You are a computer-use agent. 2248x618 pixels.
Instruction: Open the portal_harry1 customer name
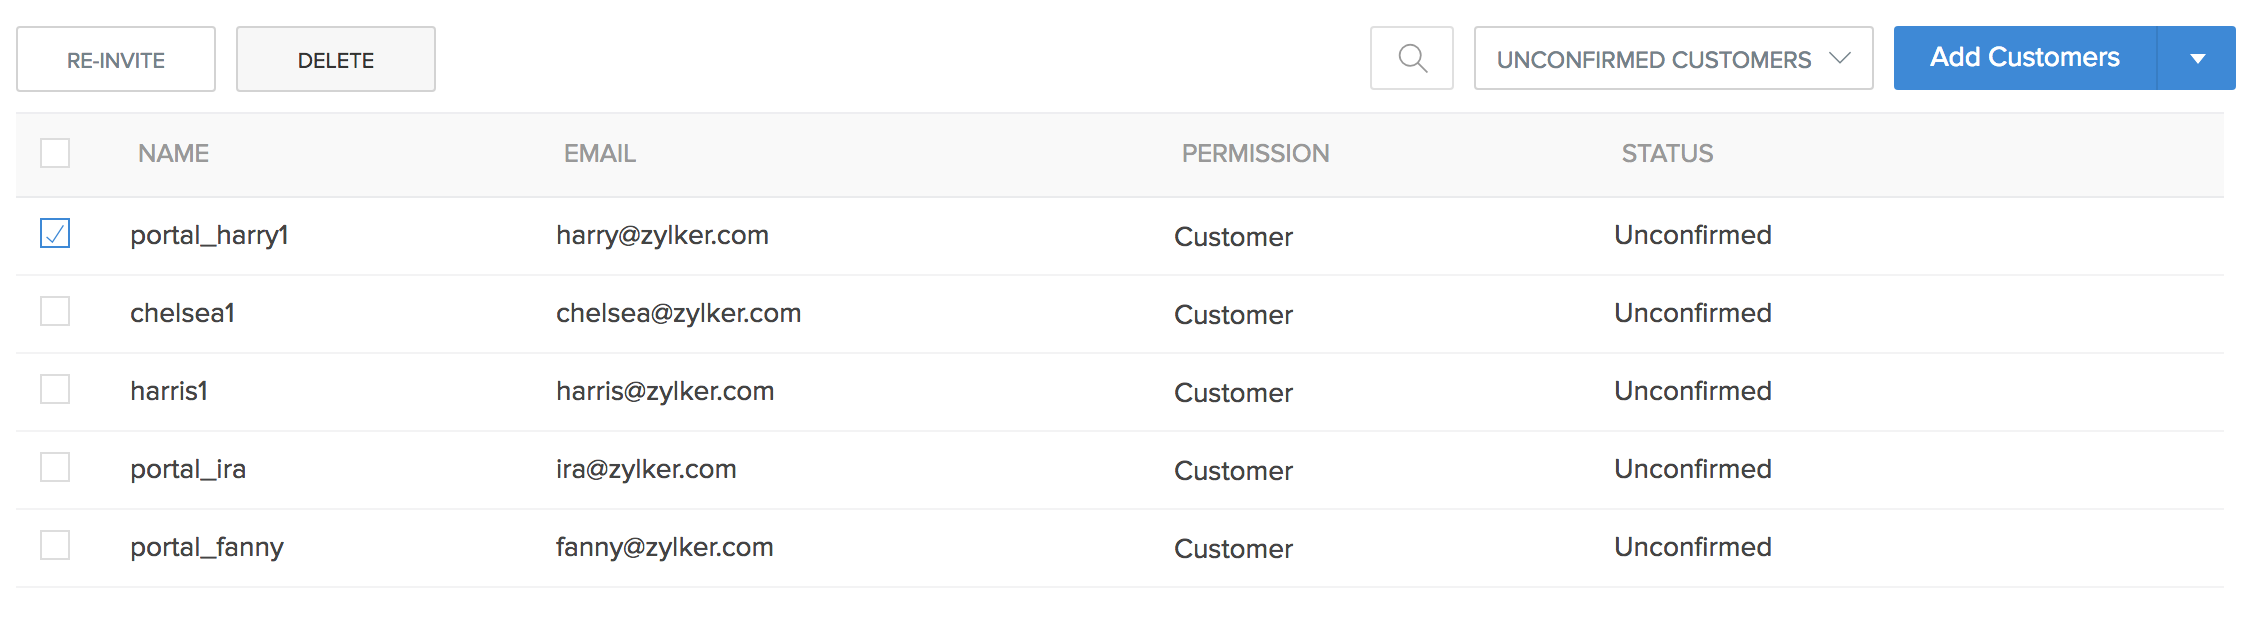point(209,235)
